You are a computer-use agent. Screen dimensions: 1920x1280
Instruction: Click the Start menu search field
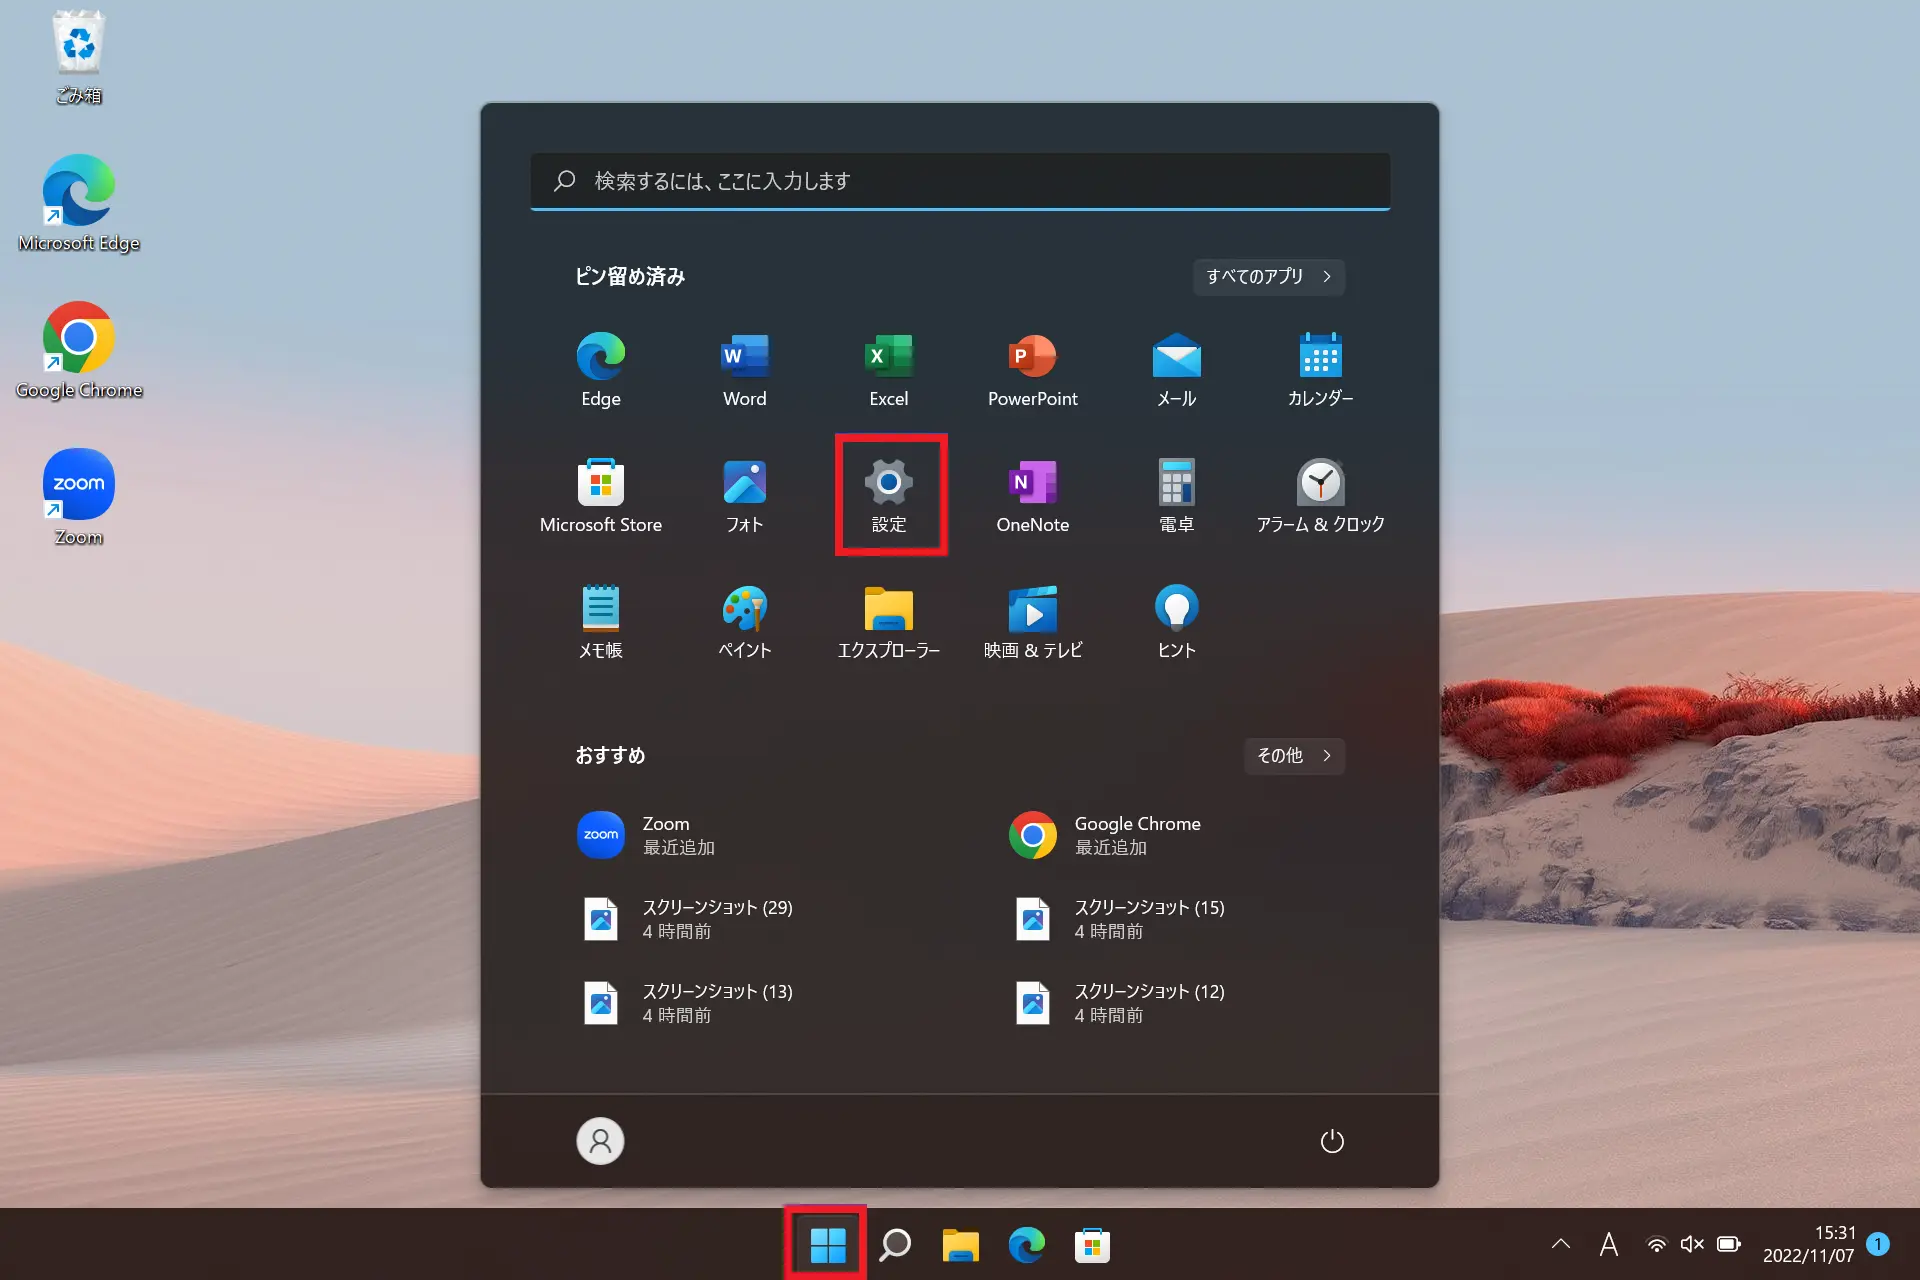pos(960,181)
